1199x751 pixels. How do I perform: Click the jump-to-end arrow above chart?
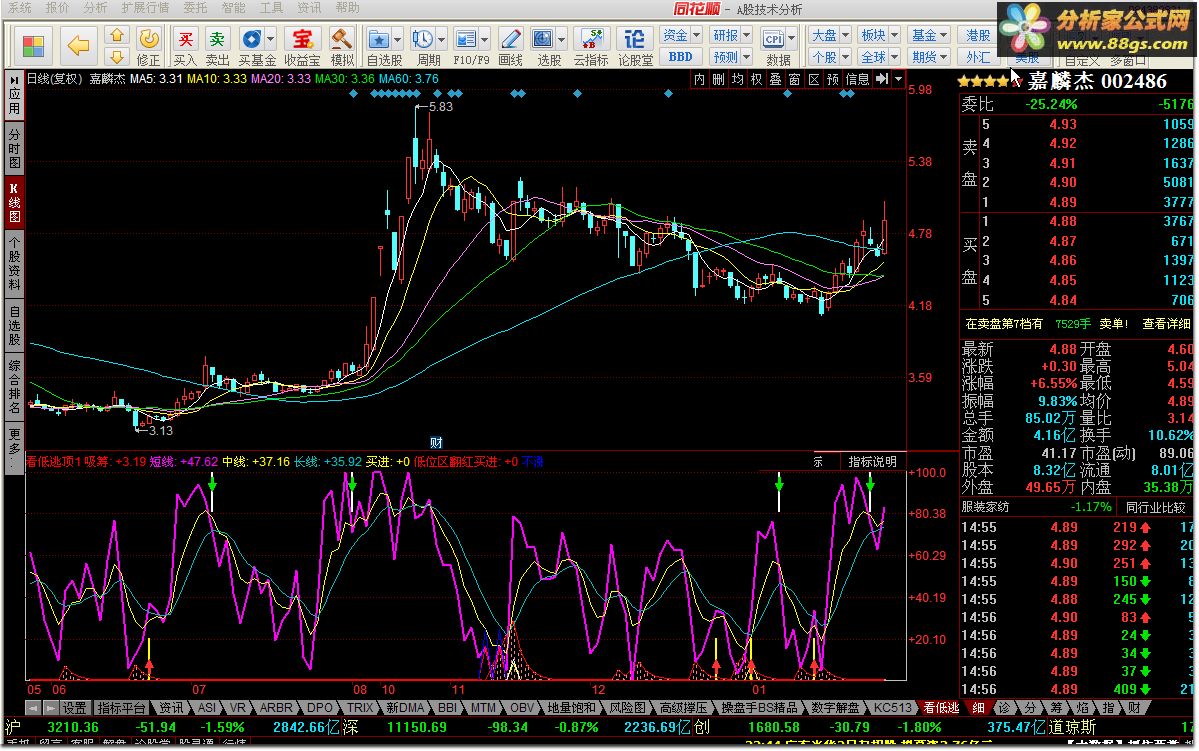(x=882, y=79)
